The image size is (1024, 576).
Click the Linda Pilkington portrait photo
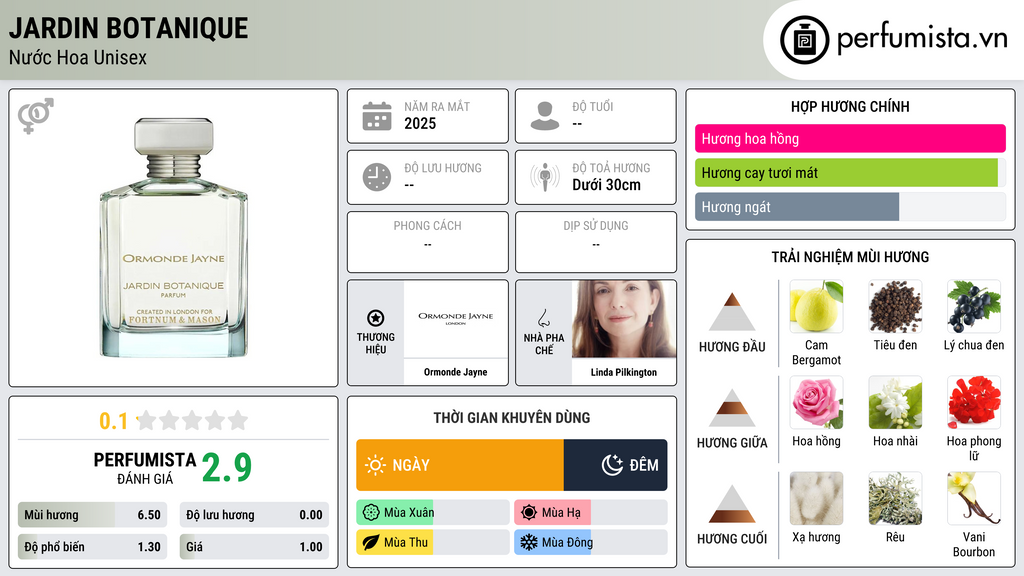(x=624, y=319)
